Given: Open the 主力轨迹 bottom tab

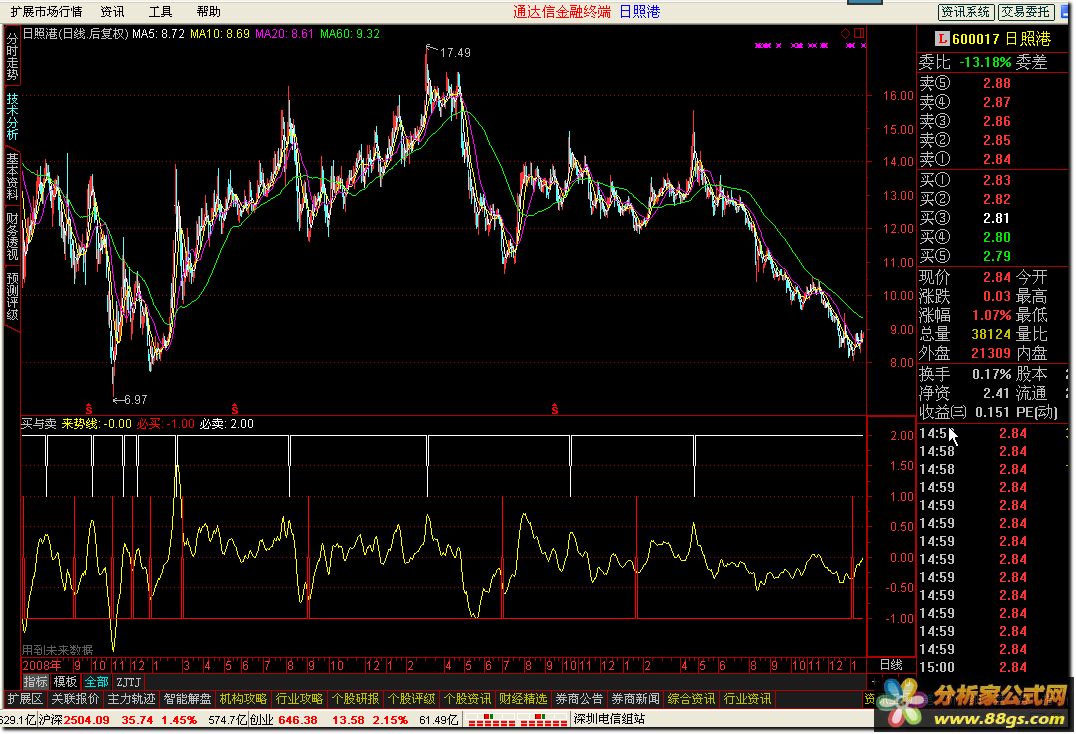Looking at the screenshot, I should (131, 699).
